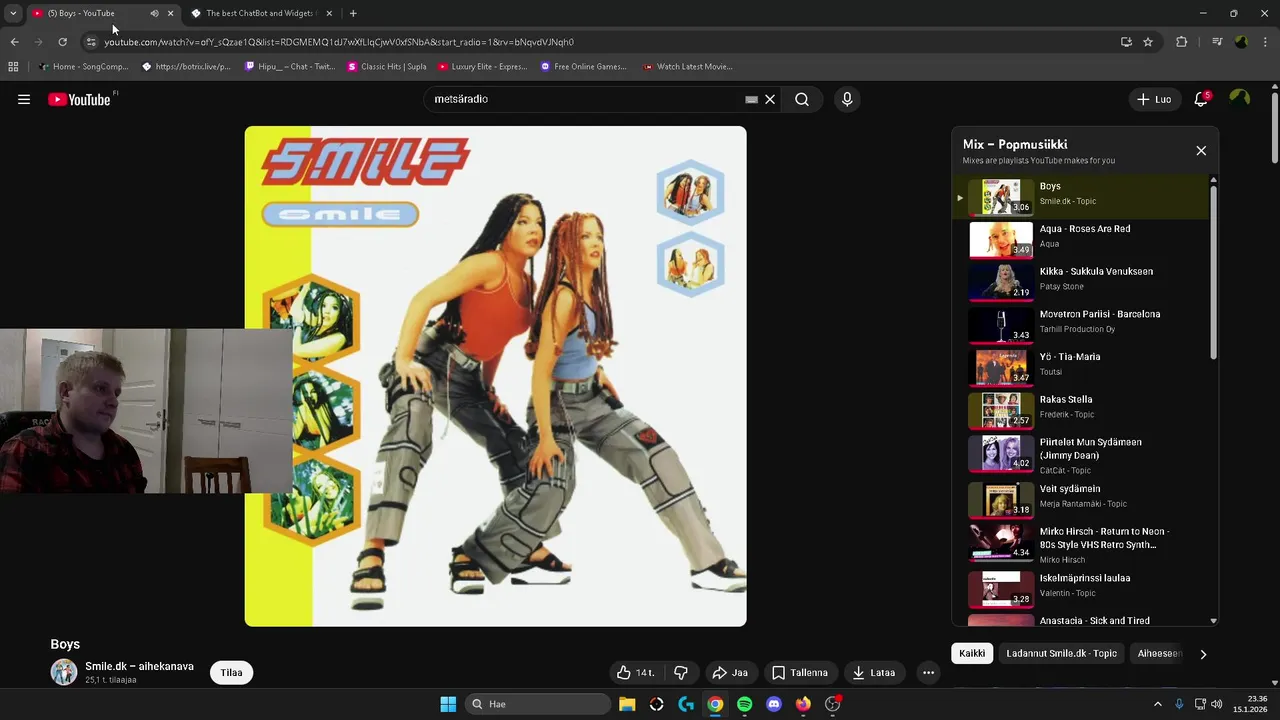
Task: Open Watch Latest Movie bookmark
Action: (x=688, y=67)
